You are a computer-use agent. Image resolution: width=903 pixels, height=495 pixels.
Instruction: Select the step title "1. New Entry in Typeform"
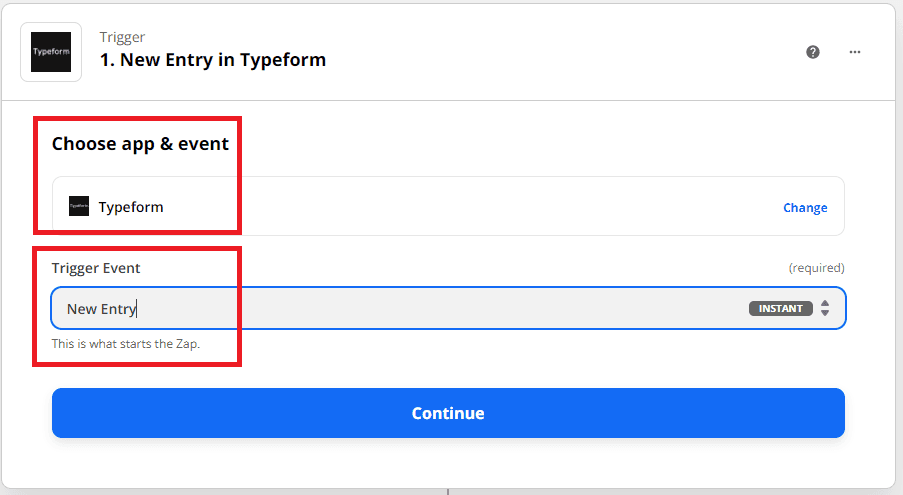[213, 60]
